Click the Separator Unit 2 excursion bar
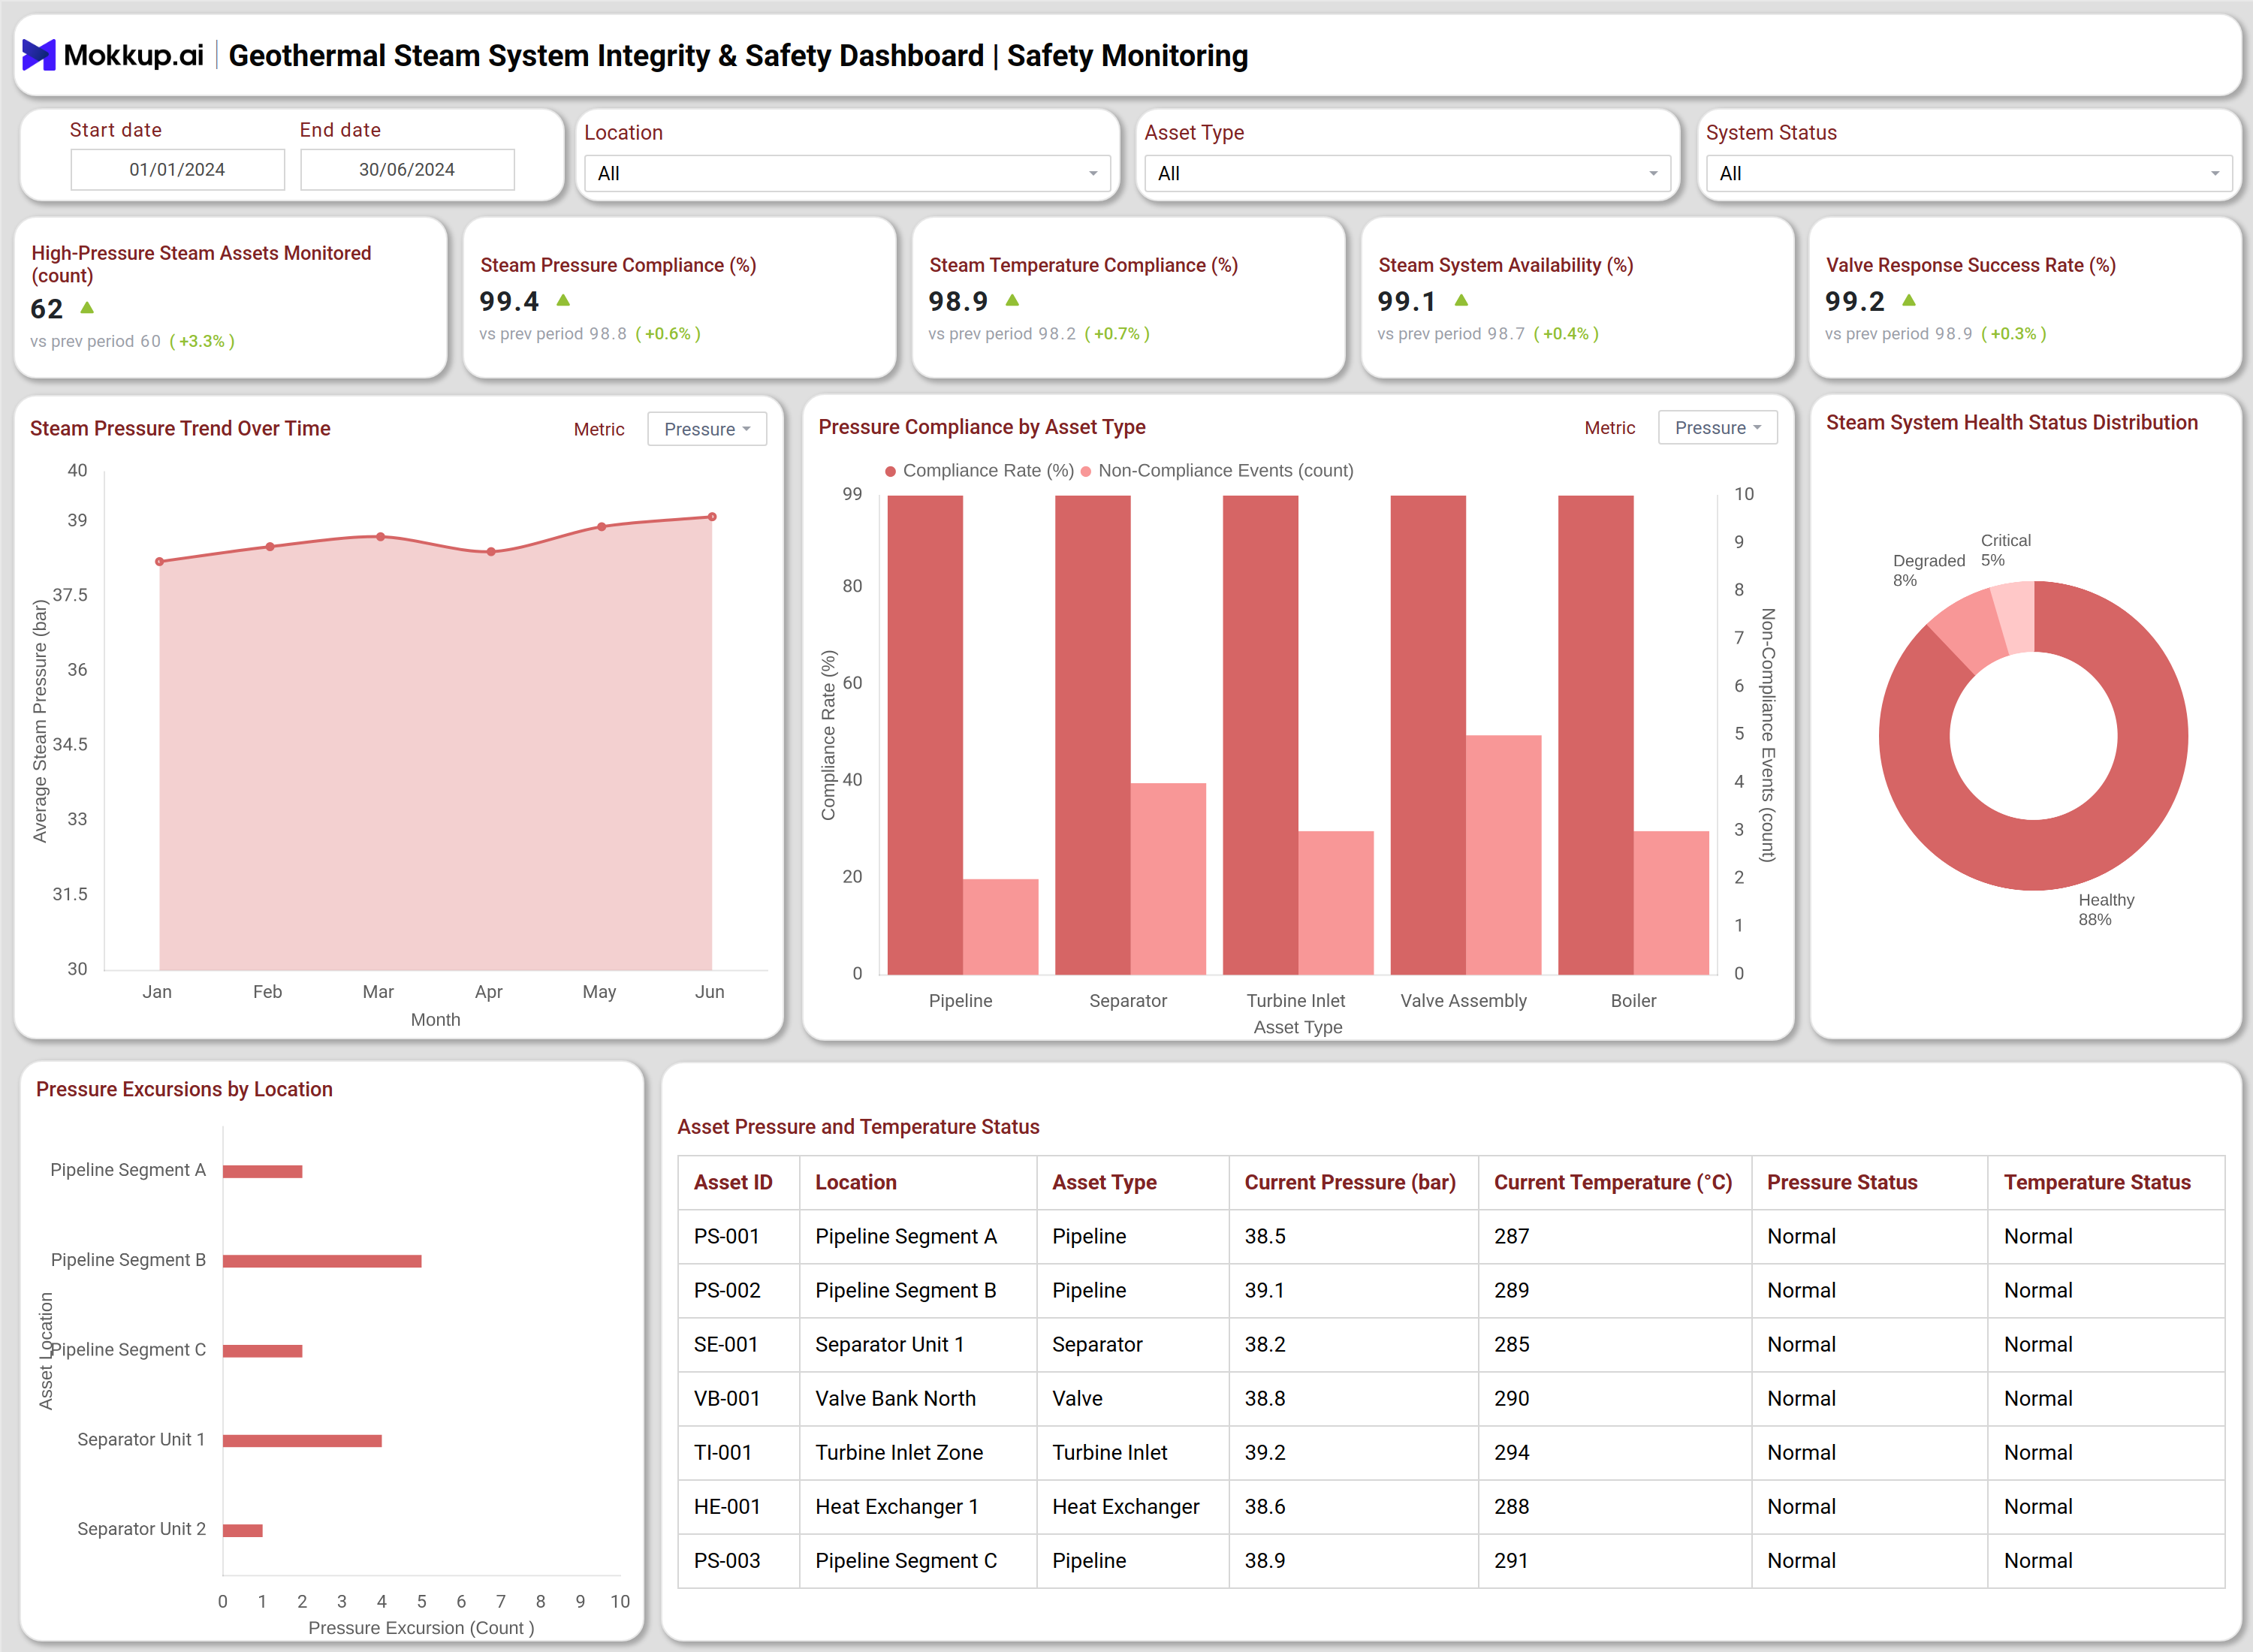This screenshot has height=1652, width=2253. (243, 1531)
